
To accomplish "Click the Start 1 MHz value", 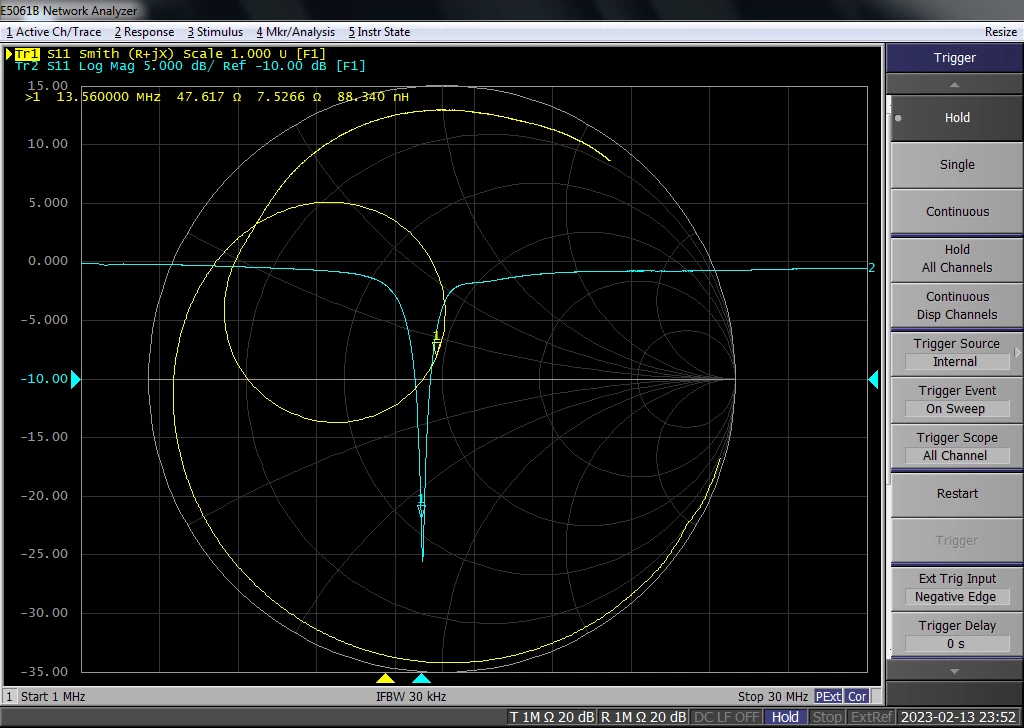I will coord(53,697).
